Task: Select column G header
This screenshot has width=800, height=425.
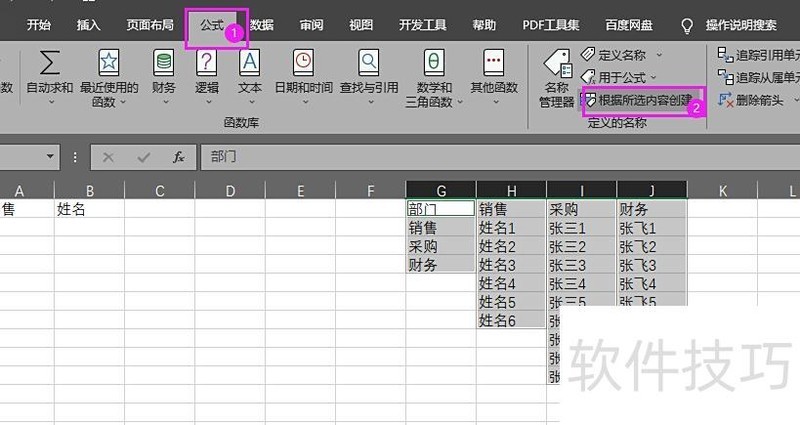Action: [441, 191]
